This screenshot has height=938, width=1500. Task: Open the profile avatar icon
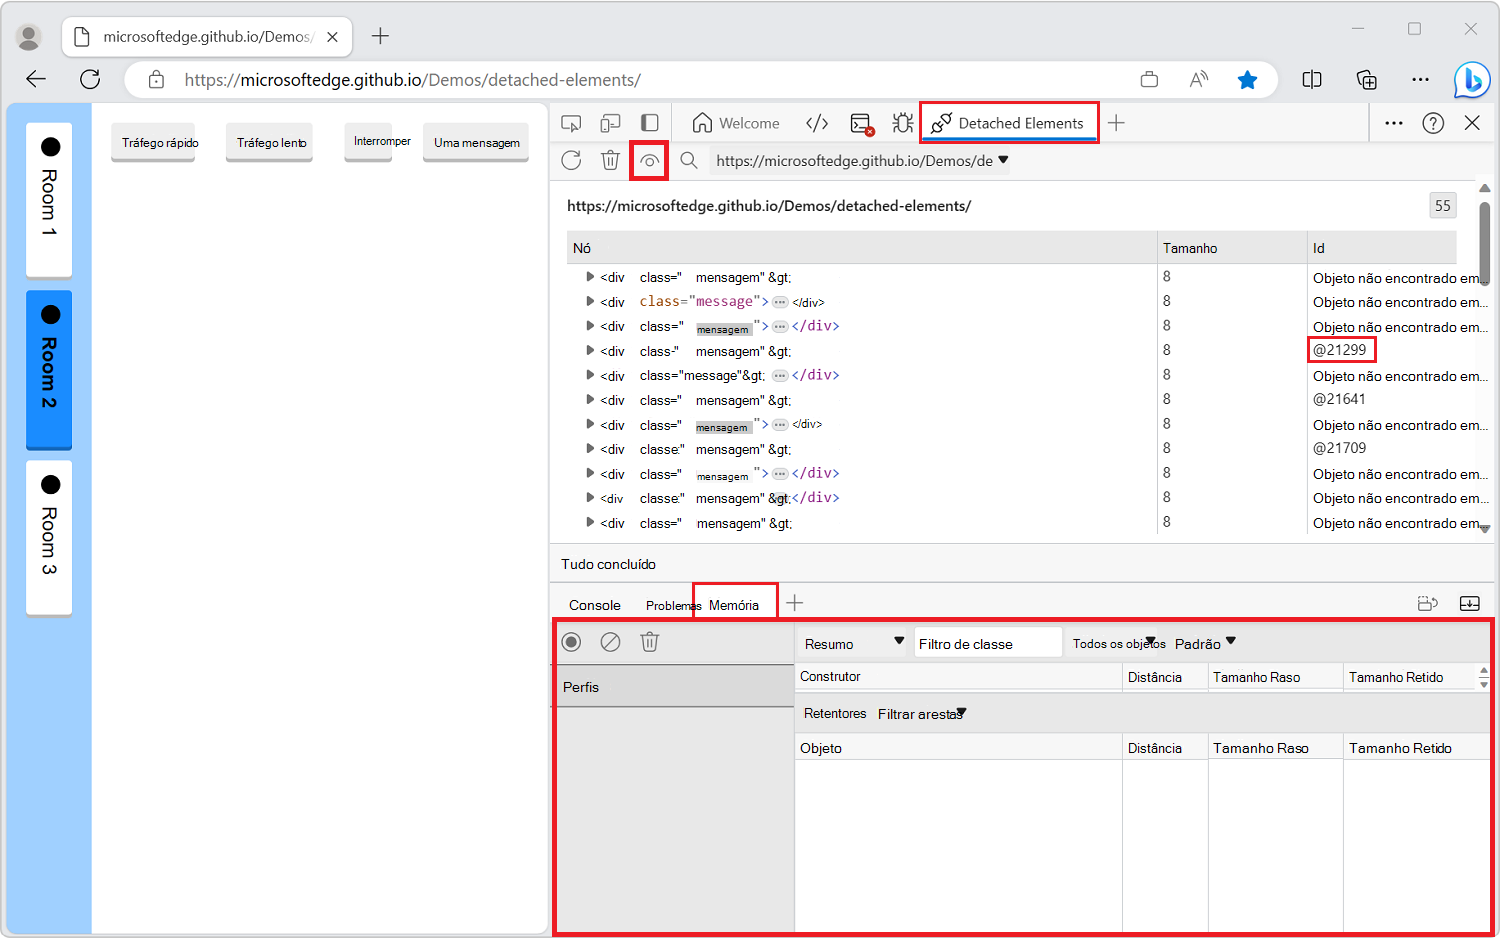29,37
